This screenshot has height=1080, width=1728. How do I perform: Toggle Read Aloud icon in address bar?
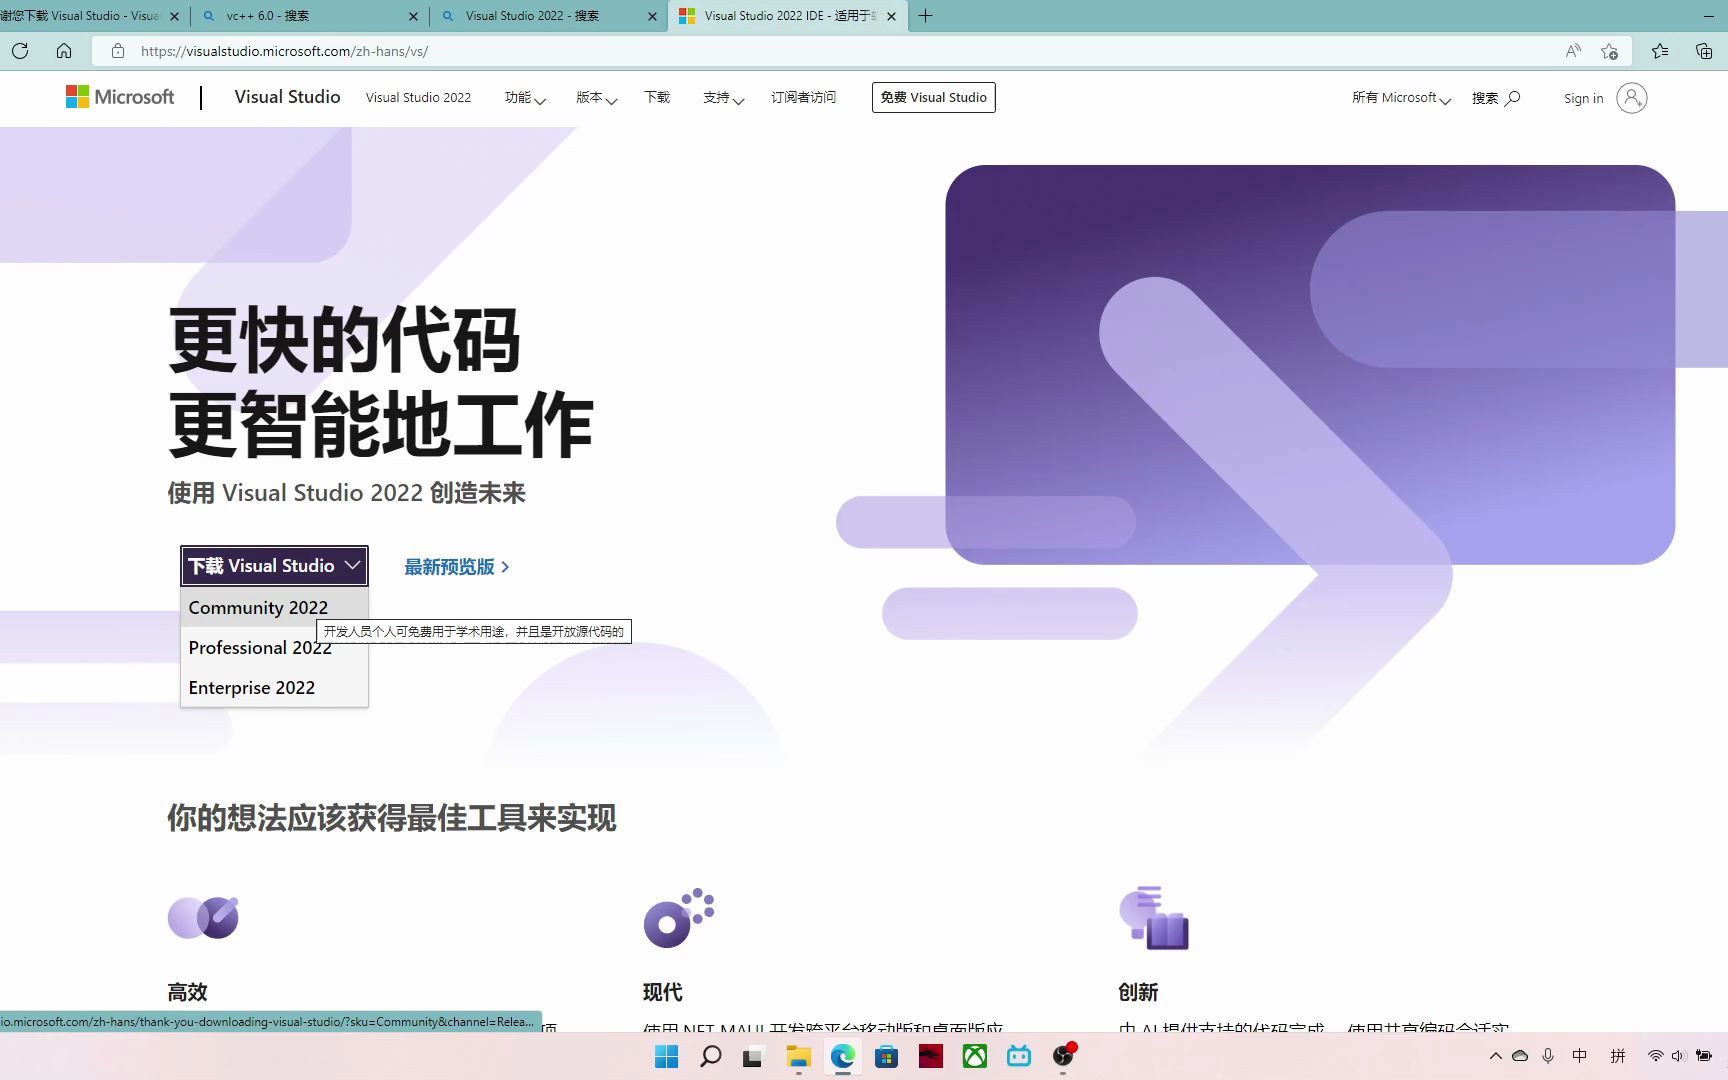[1573, 51]
